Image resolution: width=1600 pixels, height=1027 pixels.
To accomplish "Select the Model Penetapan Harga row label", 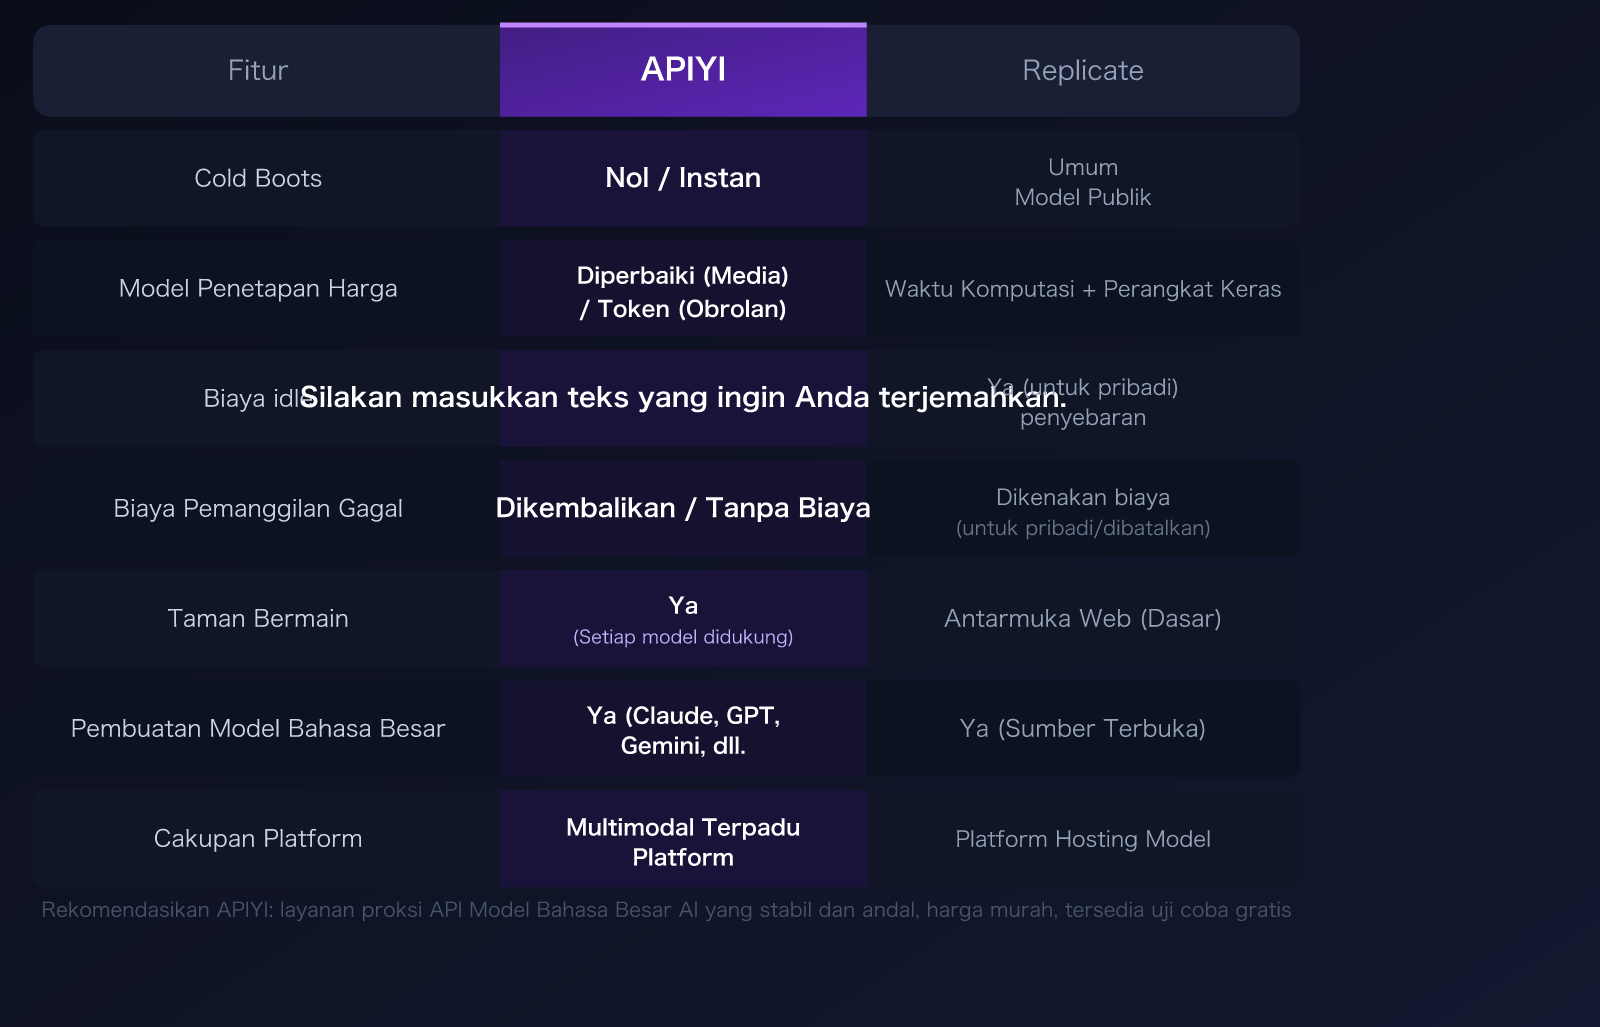I will tap(258, 288).
